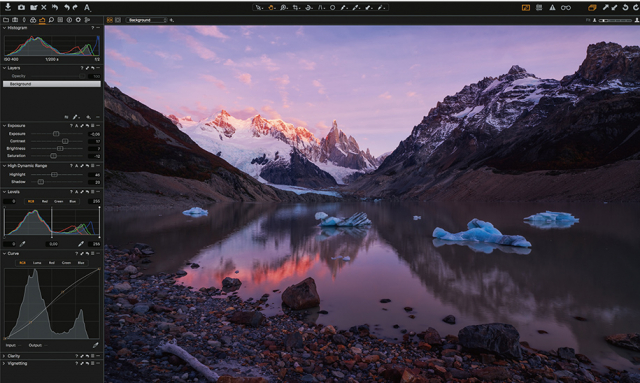Screen dimensions: 640x383
Task: Click the apply adjustments down-arrow icon
Action: 614,7
